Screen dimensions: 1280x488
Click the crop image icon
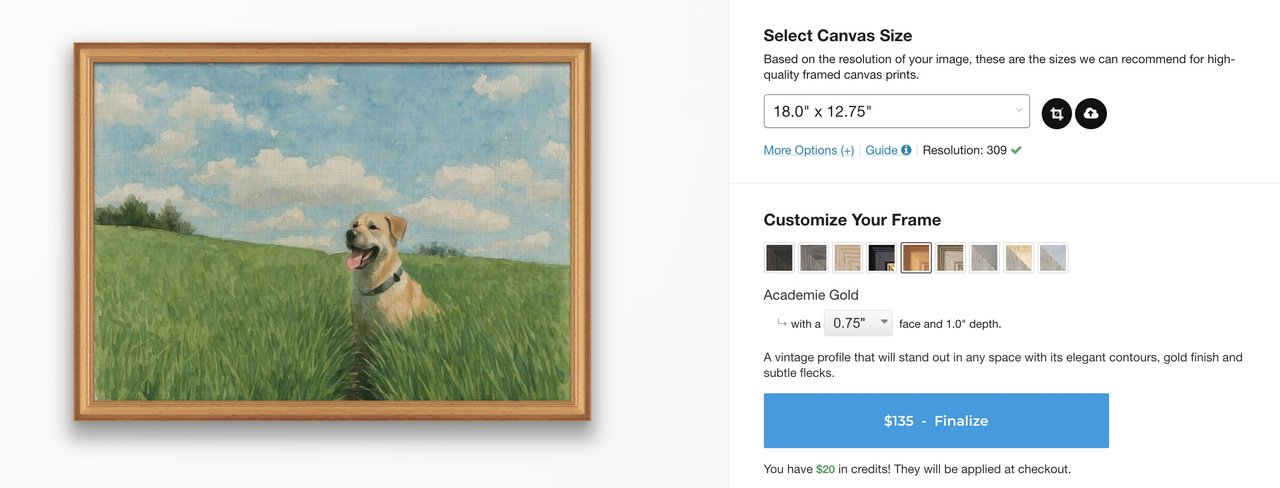click(1056, 114)
